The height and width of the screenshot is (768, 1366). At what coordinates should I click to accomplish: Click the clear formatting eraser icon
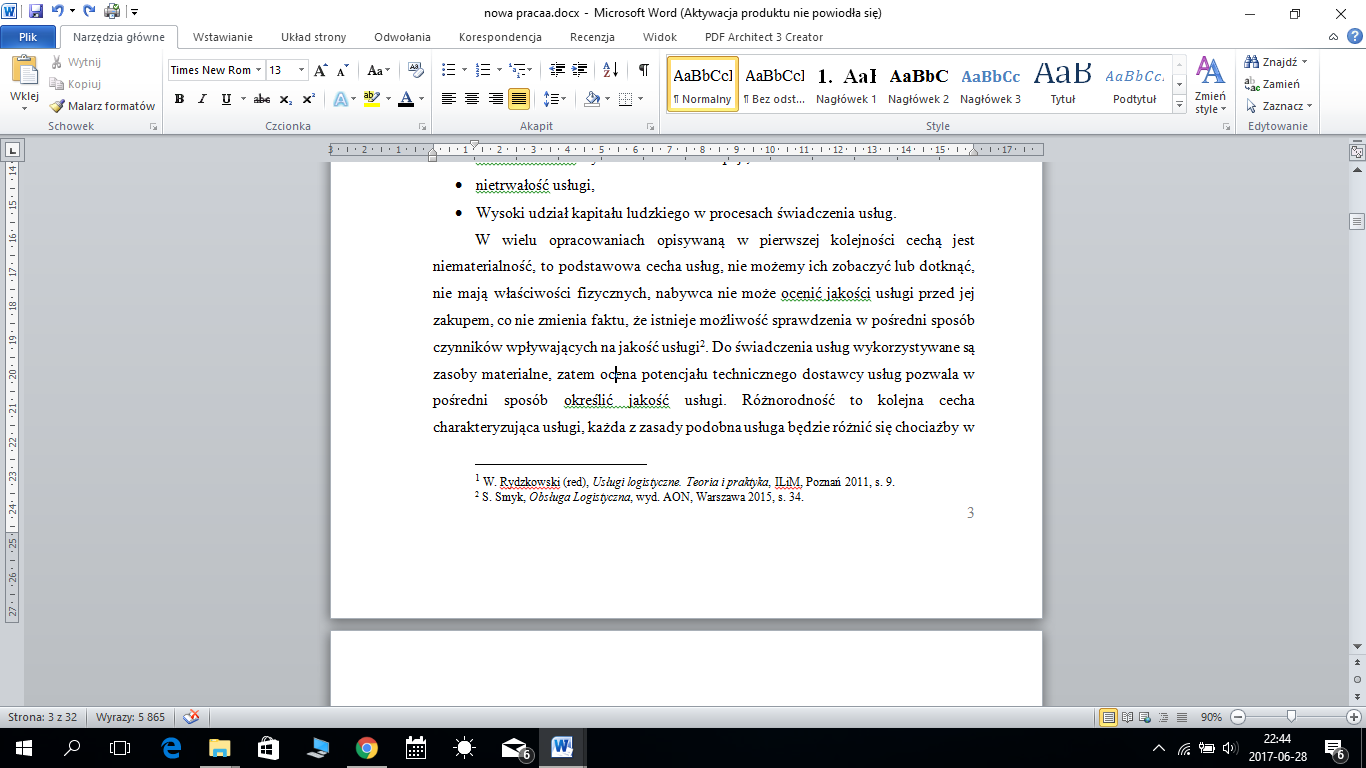416,70
